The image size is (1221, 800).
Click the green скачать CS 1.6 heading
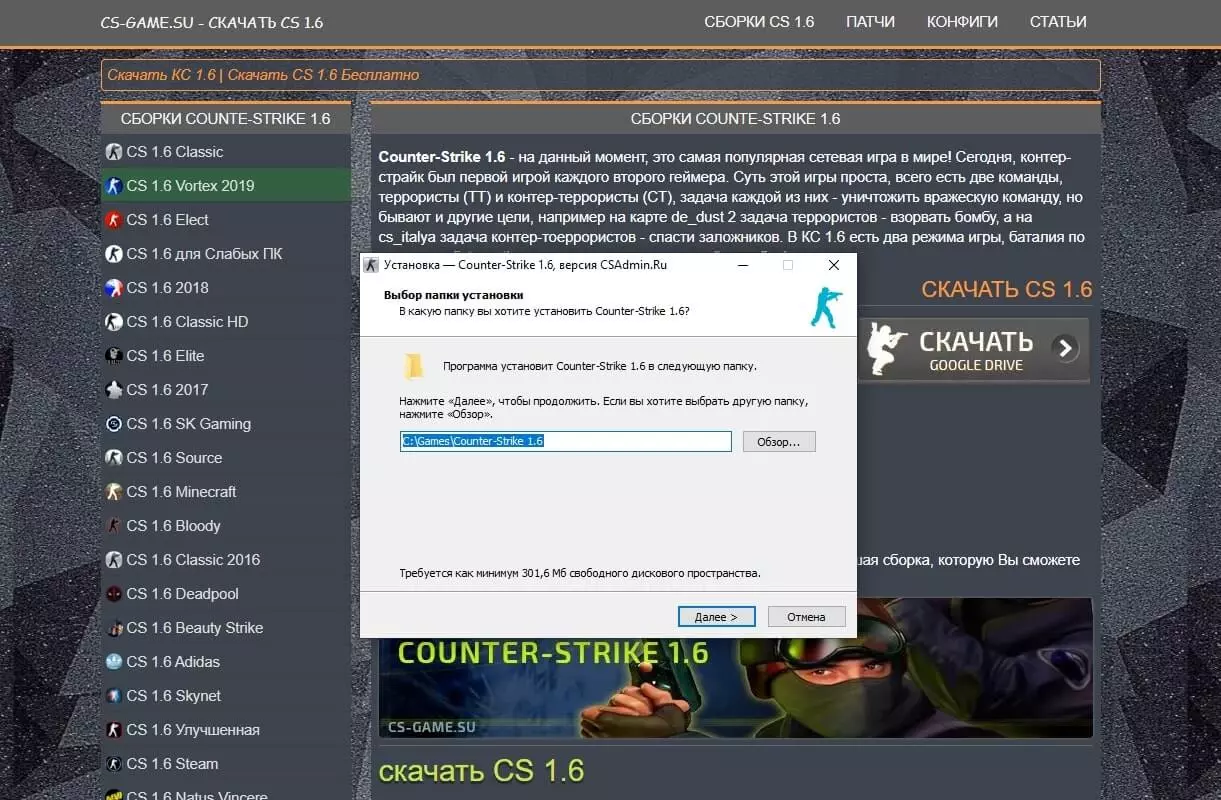click(481, 770)
